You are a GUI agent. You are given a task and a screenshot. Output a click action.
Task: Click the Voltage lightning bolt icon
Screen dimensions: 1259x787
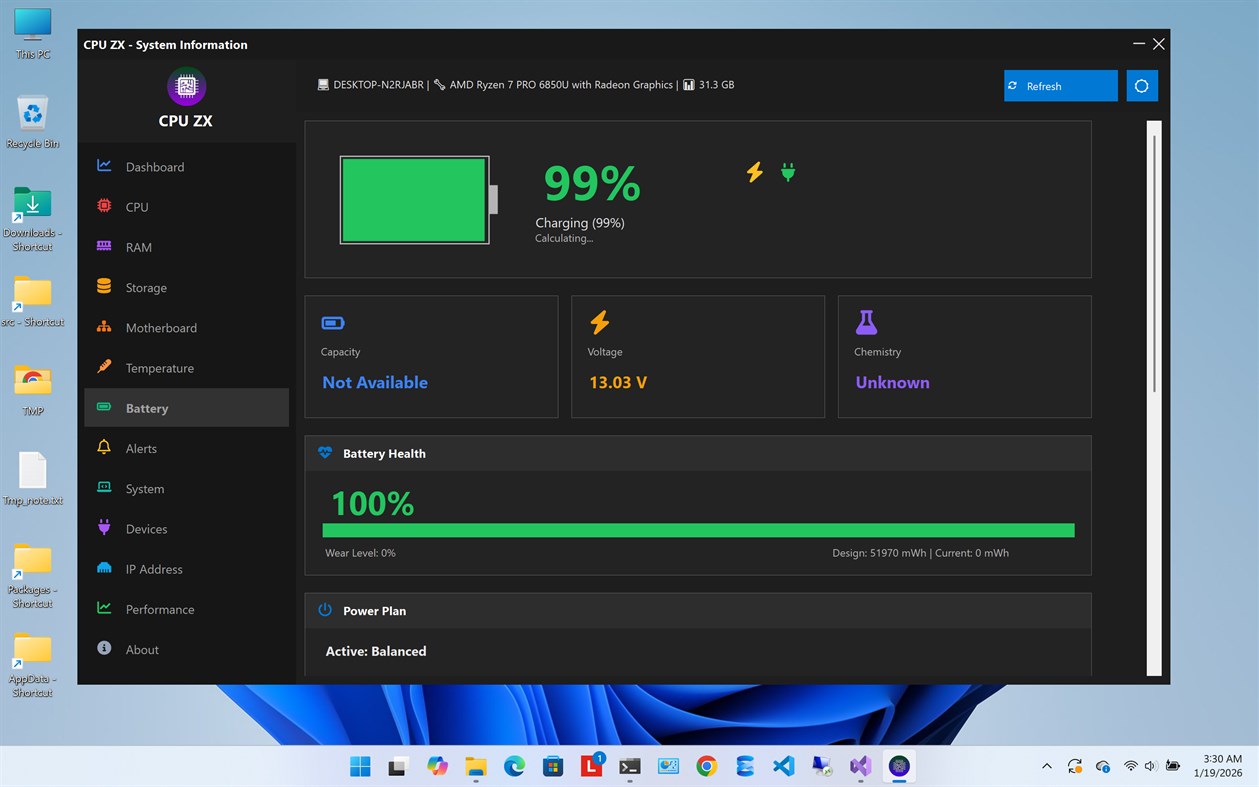pos(600,322)
